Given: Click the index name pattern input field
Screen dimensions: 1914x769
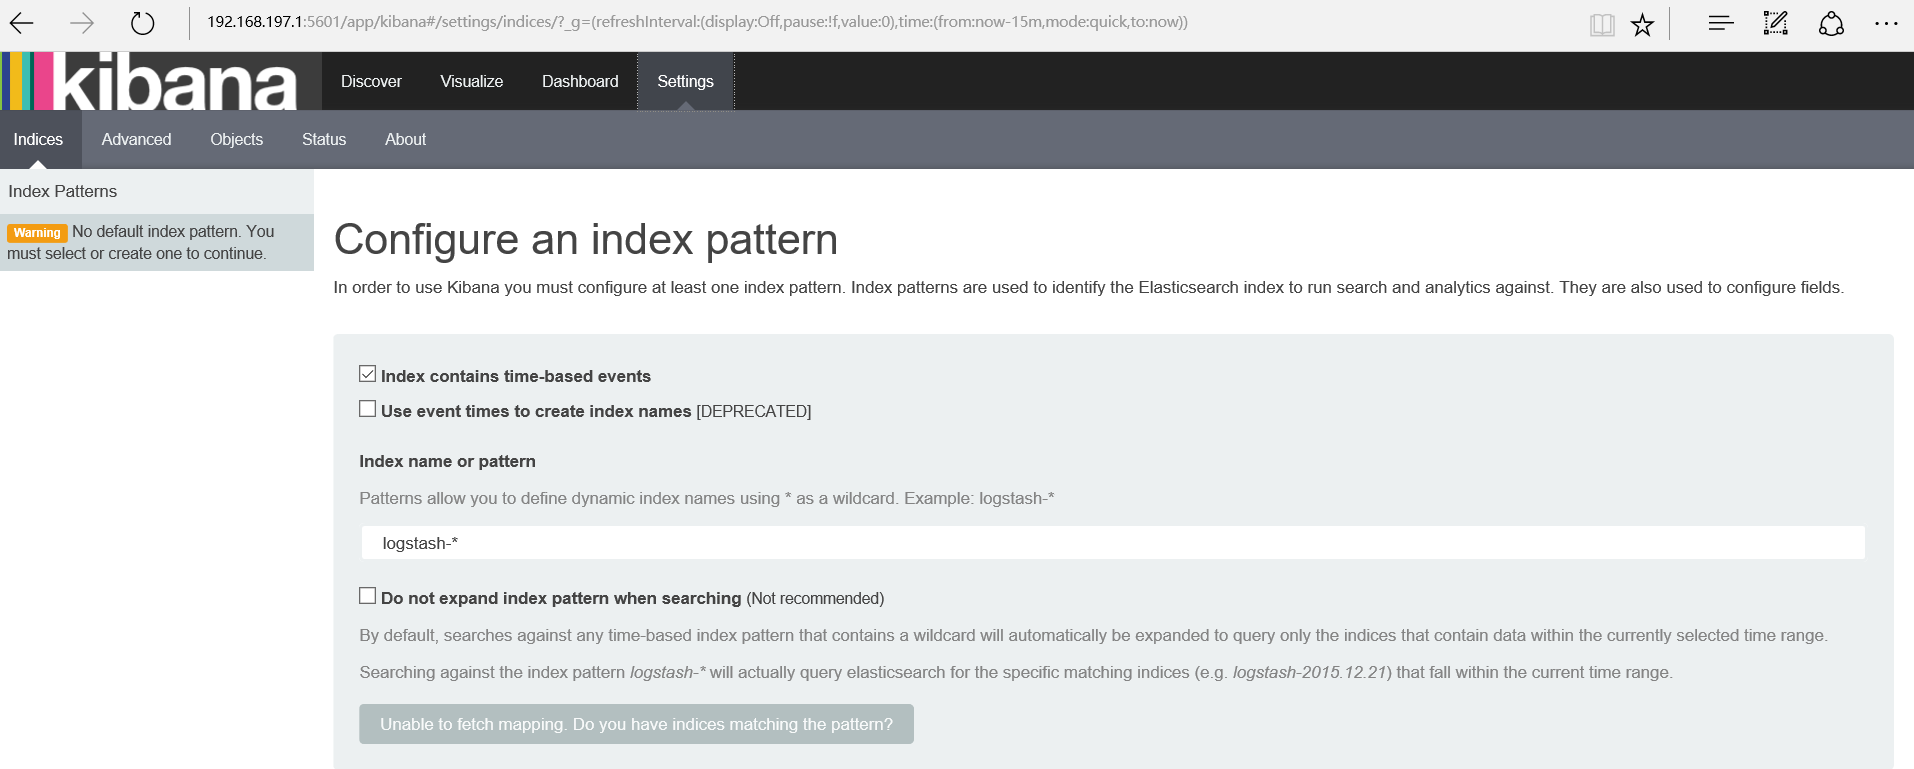Looking at the screenshot, I should pyautogui.click(x=1112, y=543).
